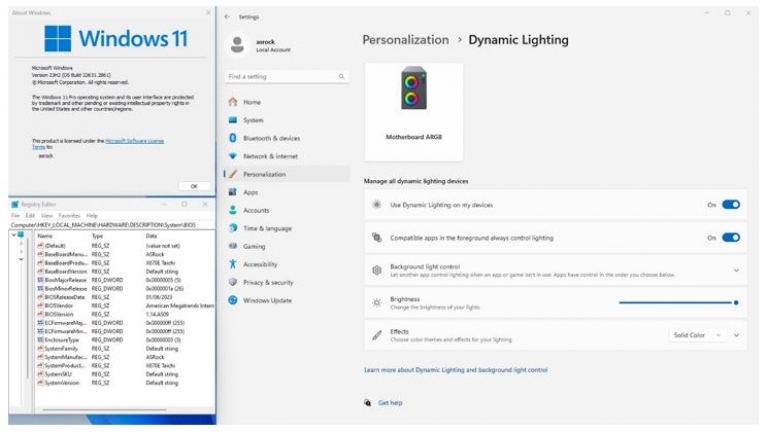Open File menu in Registry Editor

pyautogui.click(x=16, y=216)
